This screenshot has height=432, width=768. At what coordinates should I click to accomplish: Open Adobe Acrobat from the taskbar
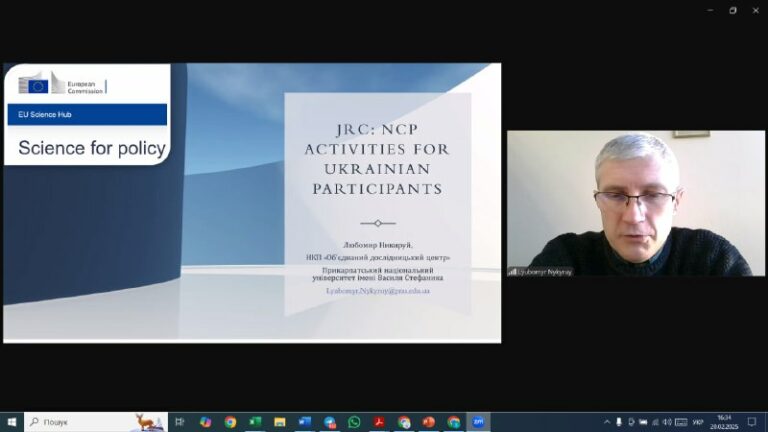pos(379,422)
